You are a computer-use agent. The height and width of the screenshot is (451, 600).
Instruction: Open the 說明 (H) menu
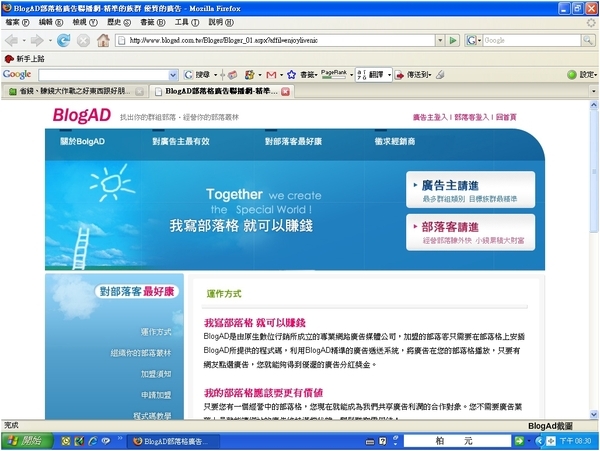tap(221, 23)
